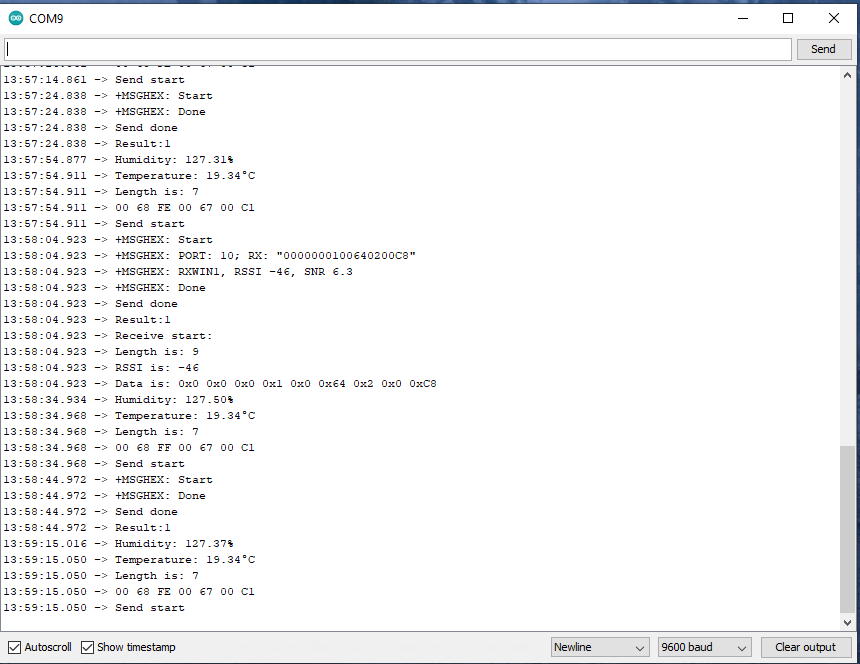Open the Newline line-ending dropdown
The height and width of the screenshot is (664, 860).
tap(600, 647)
